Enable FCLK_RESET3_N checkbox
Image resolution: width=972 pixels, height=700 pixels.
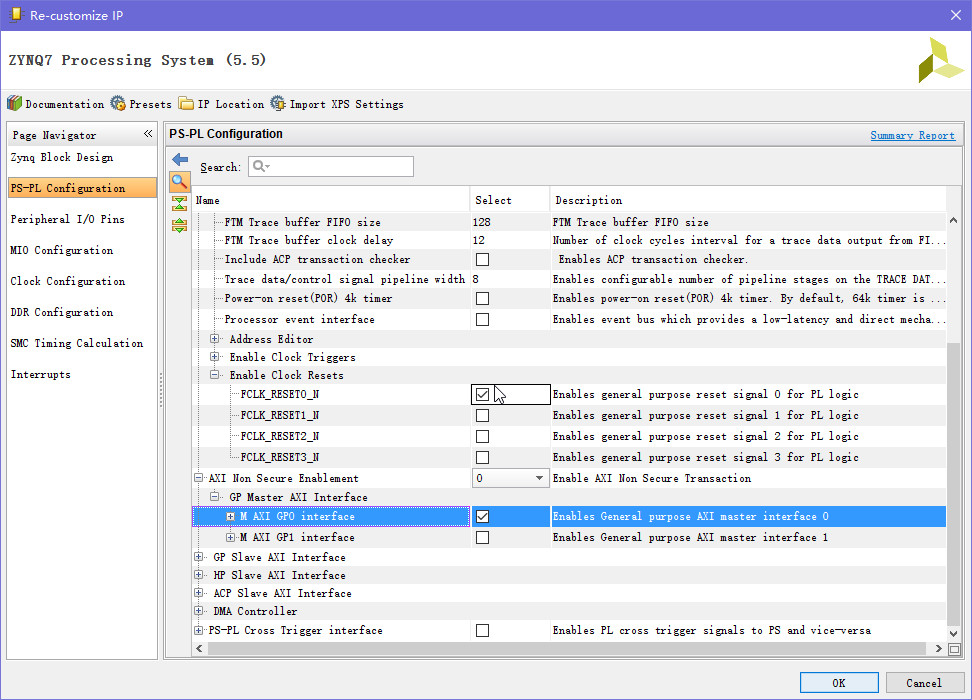[482, 458]
